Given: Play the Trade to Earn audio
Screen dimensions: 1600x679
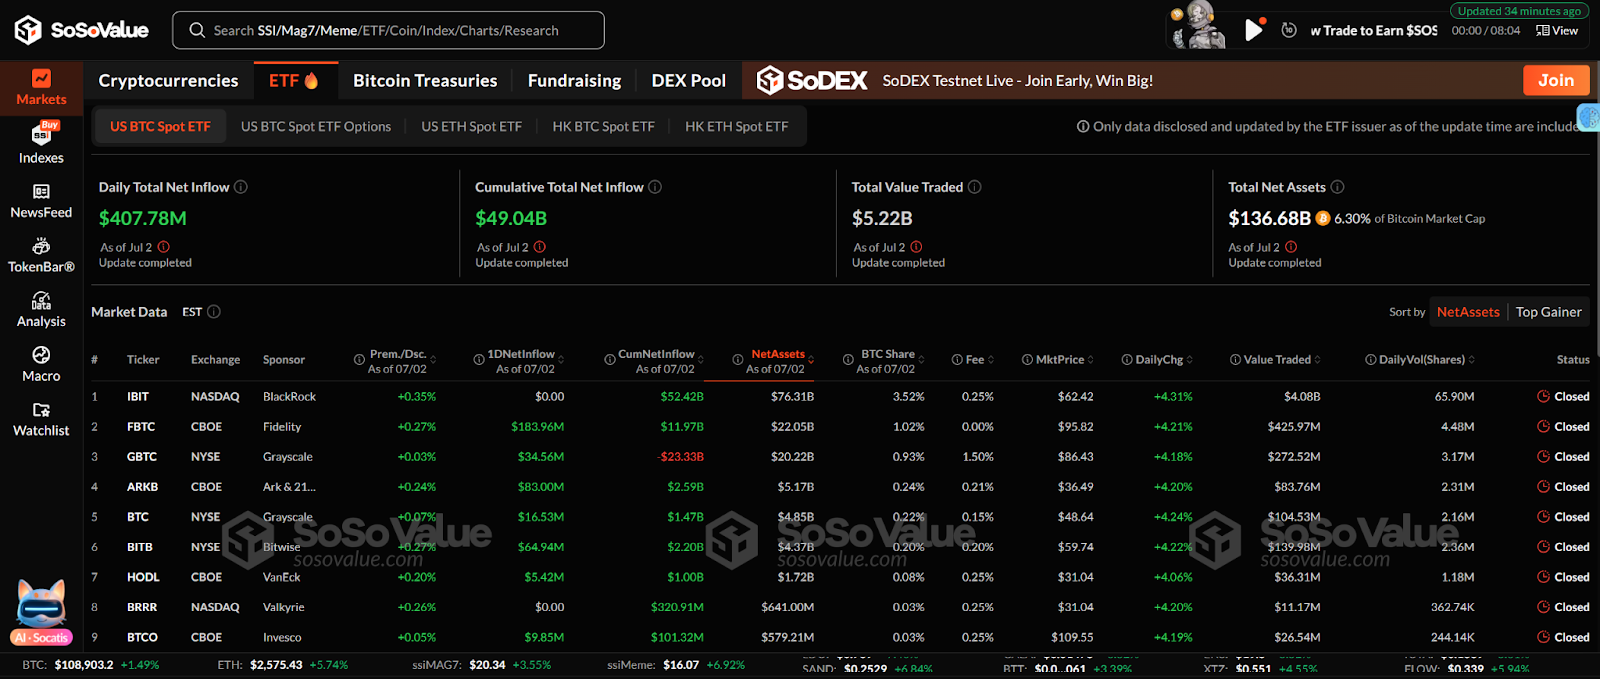Looking at the screenshot, I should click(x=1253, y=30).
